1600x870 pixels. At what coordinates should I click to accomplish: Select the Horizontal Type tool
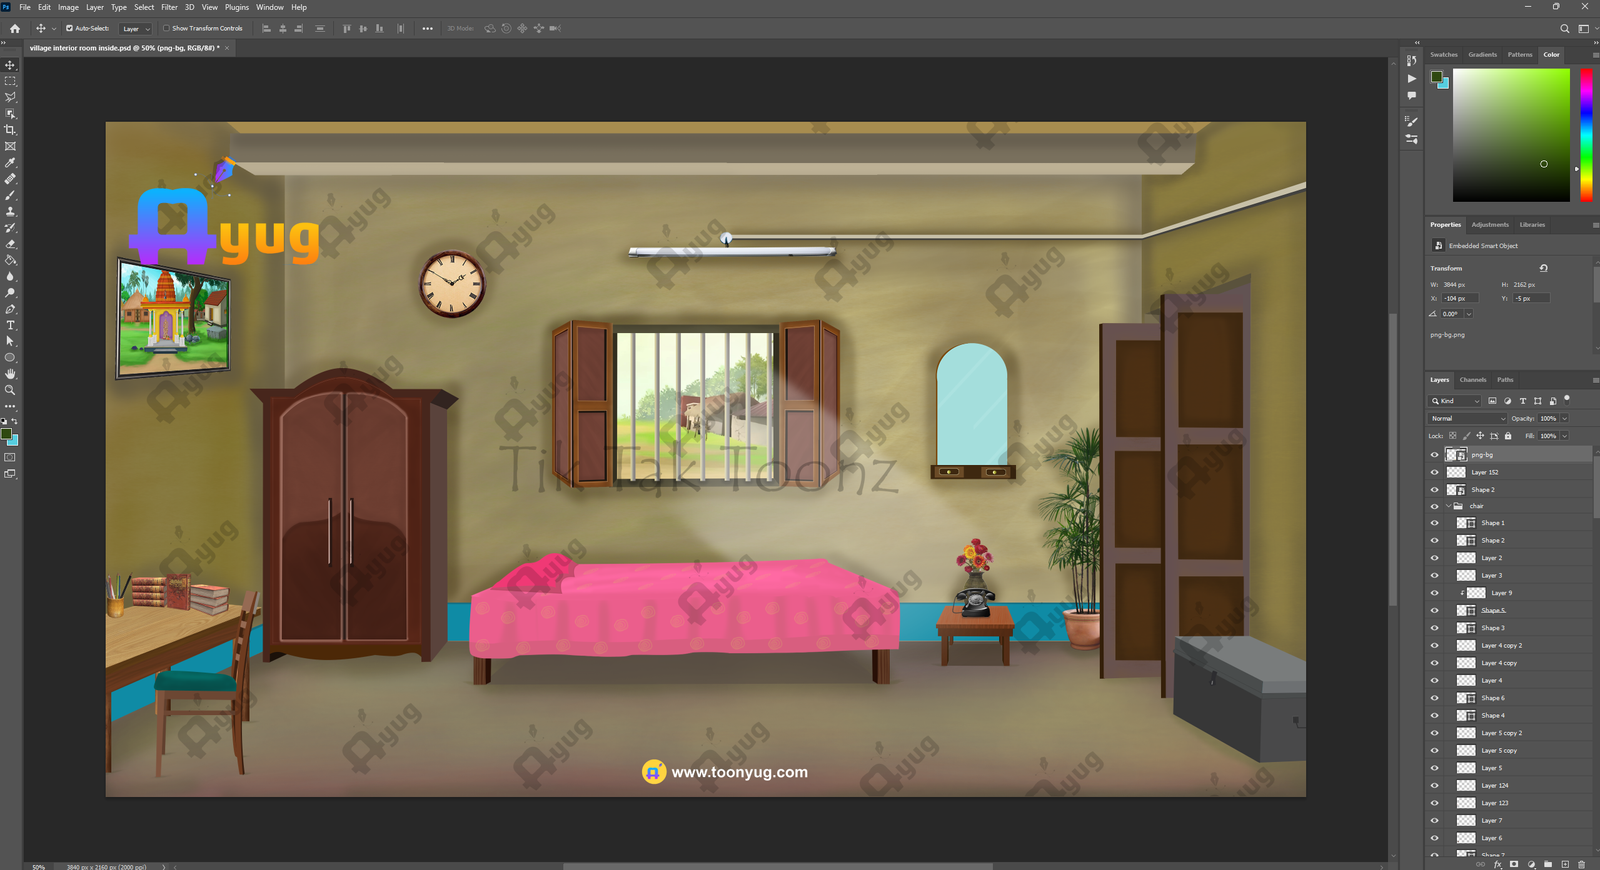(10, 325)
